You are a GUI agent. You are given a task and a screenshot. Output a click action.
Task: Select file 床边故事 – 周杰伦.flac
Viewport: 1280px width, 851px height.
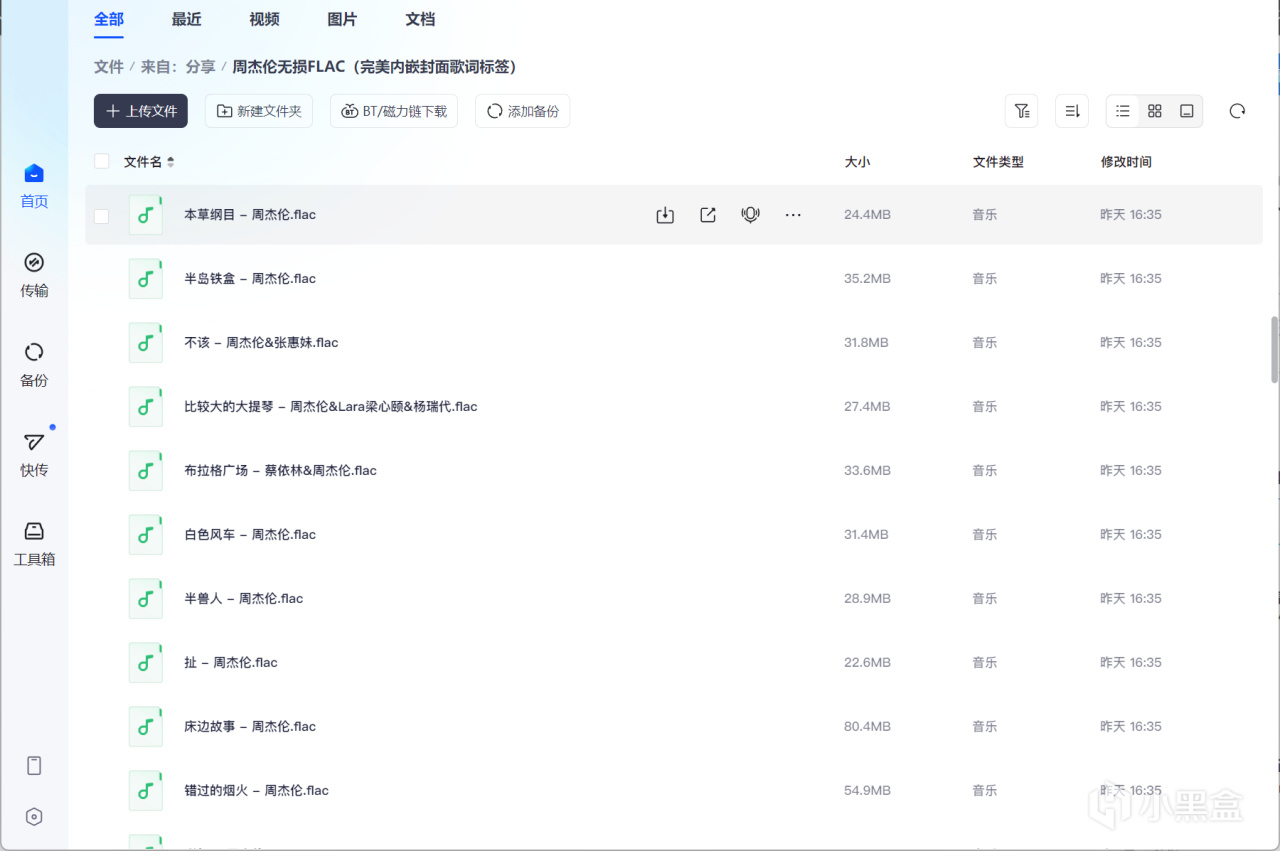pyautogui.click(x=250, y=727)
